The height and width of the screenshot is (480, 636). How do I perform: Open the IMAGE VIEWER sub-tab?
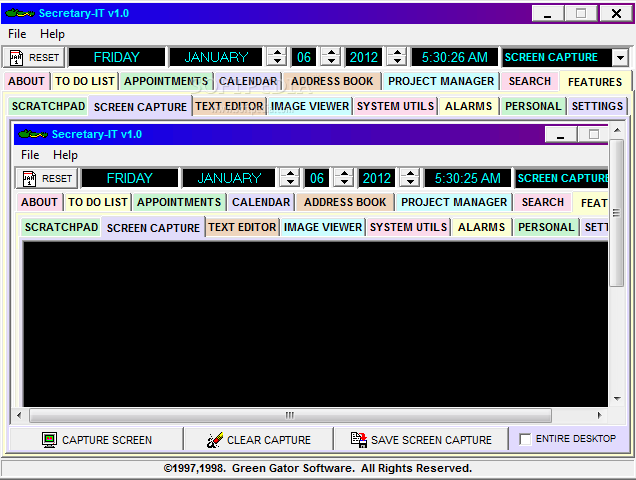coord(310,106)
